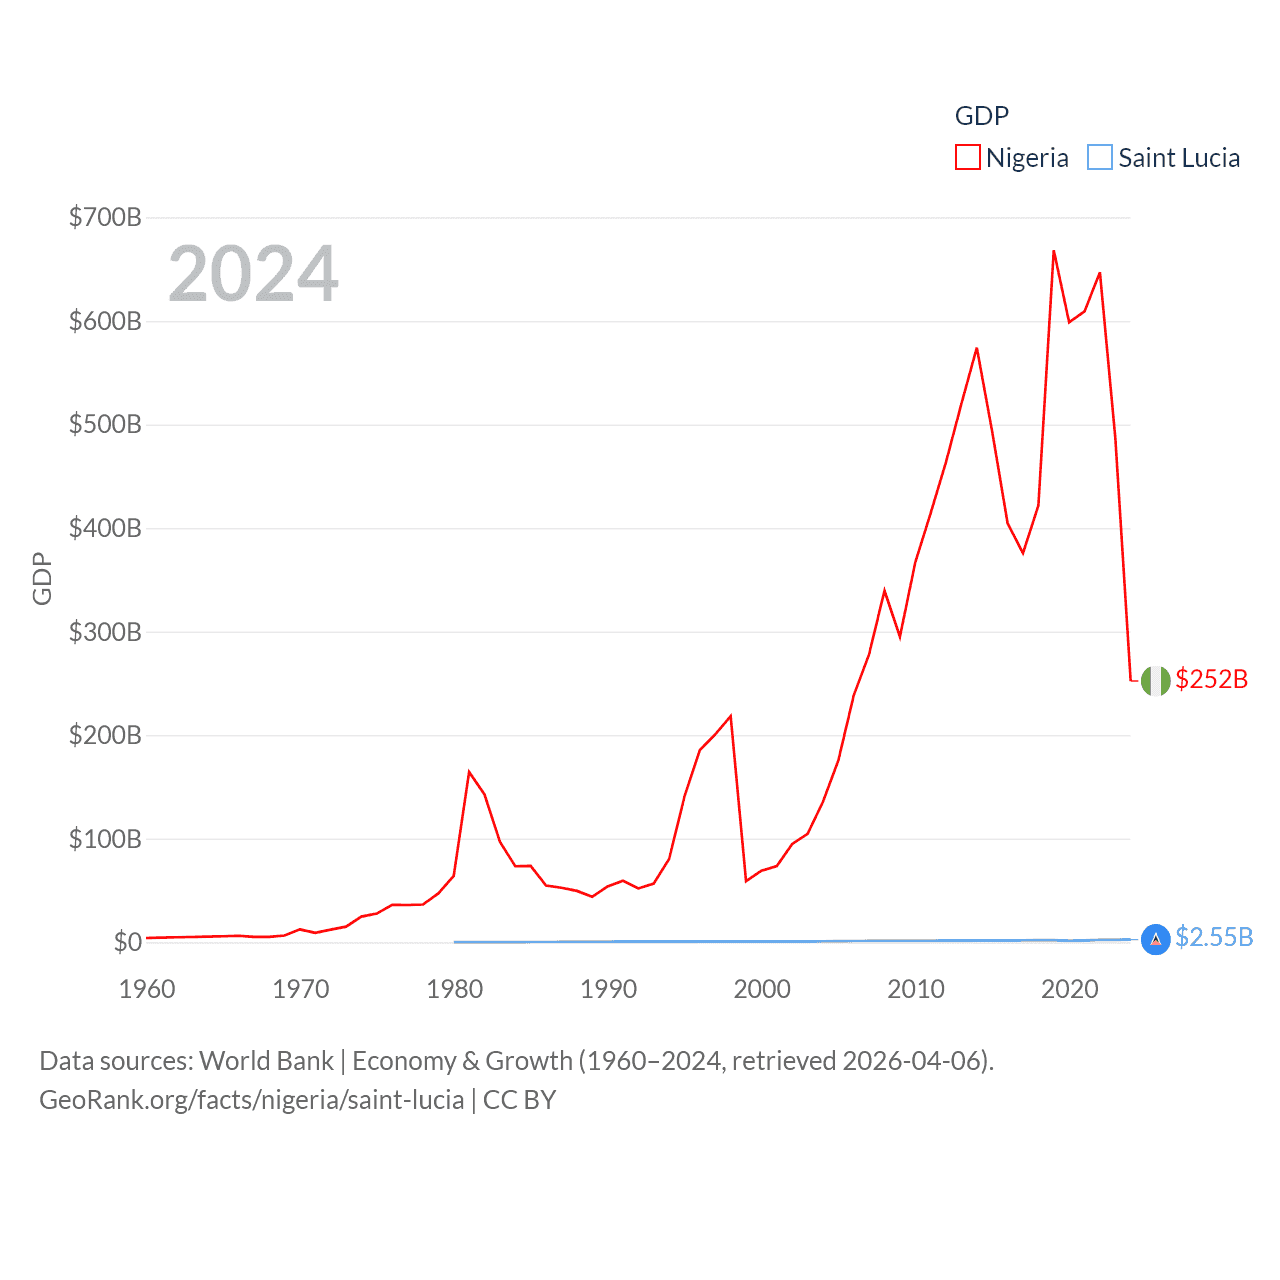This screenshot has width=1280, height=1280.
Task: Click the 1960 x-axis tick label
Action: tap(147, 989)
